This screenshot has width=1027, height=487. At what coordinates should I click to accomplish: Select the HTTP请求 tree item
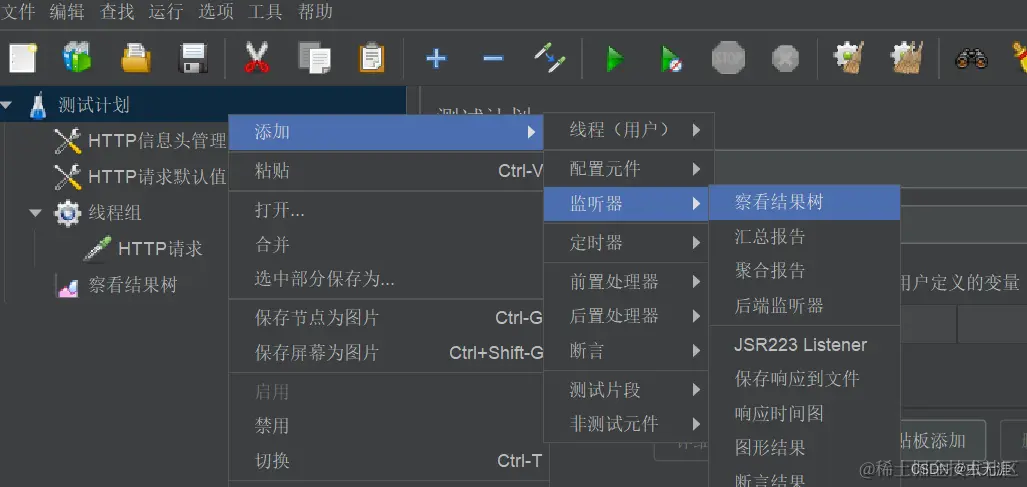pyautogui.click(x=160, y=249)
